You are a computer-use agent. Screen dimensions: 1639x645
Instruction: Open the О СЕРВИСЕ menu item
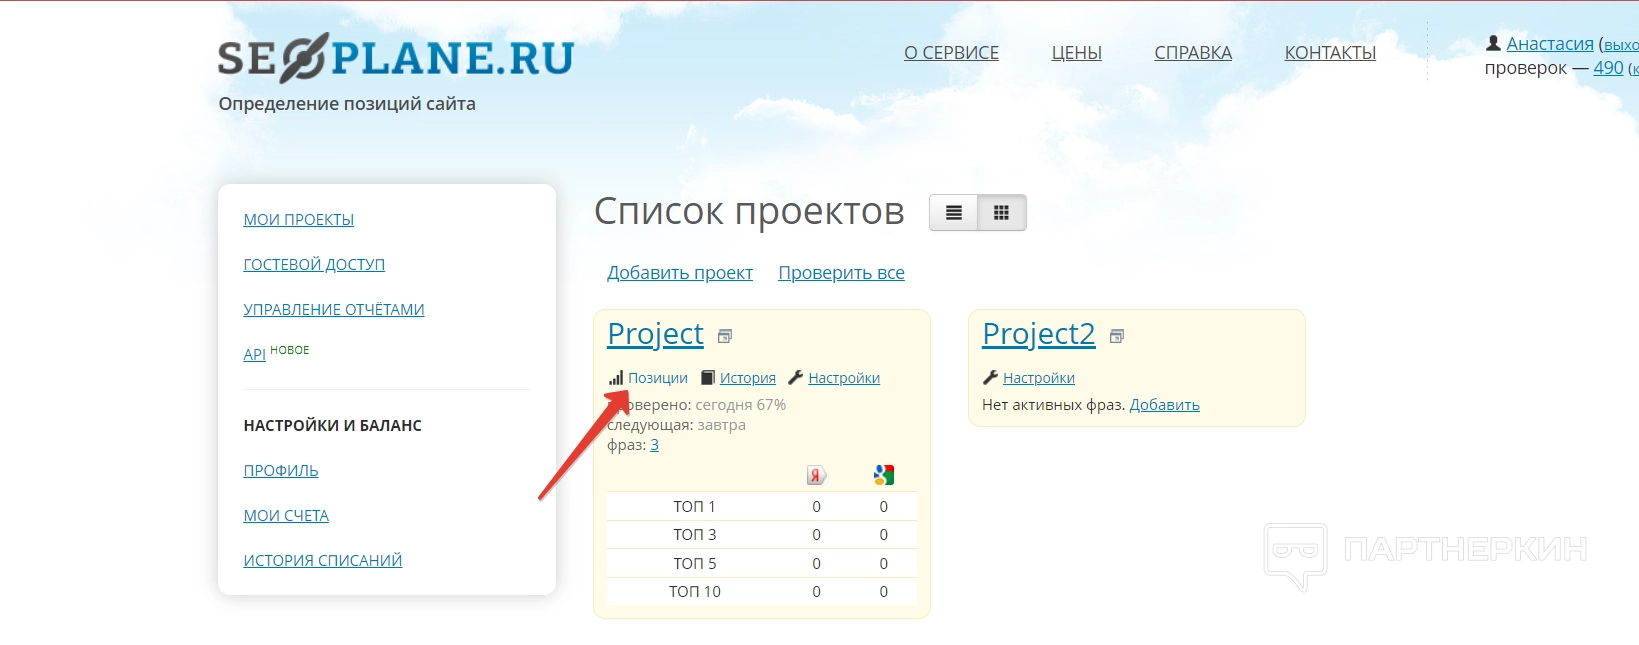coord(951,53)
